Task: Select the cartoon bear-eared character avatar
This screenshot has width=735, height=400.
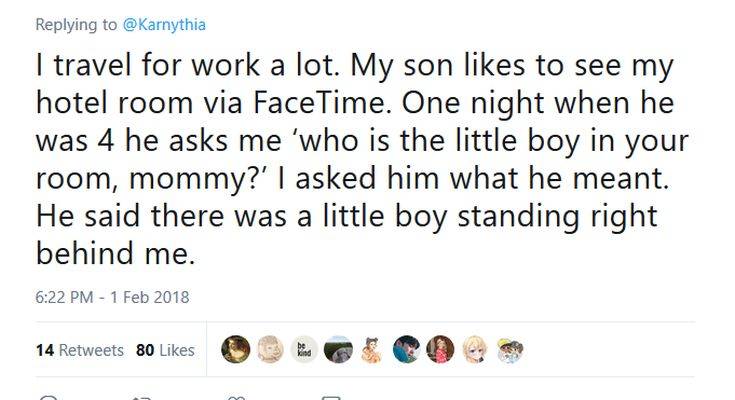Action: click(372, 349)
